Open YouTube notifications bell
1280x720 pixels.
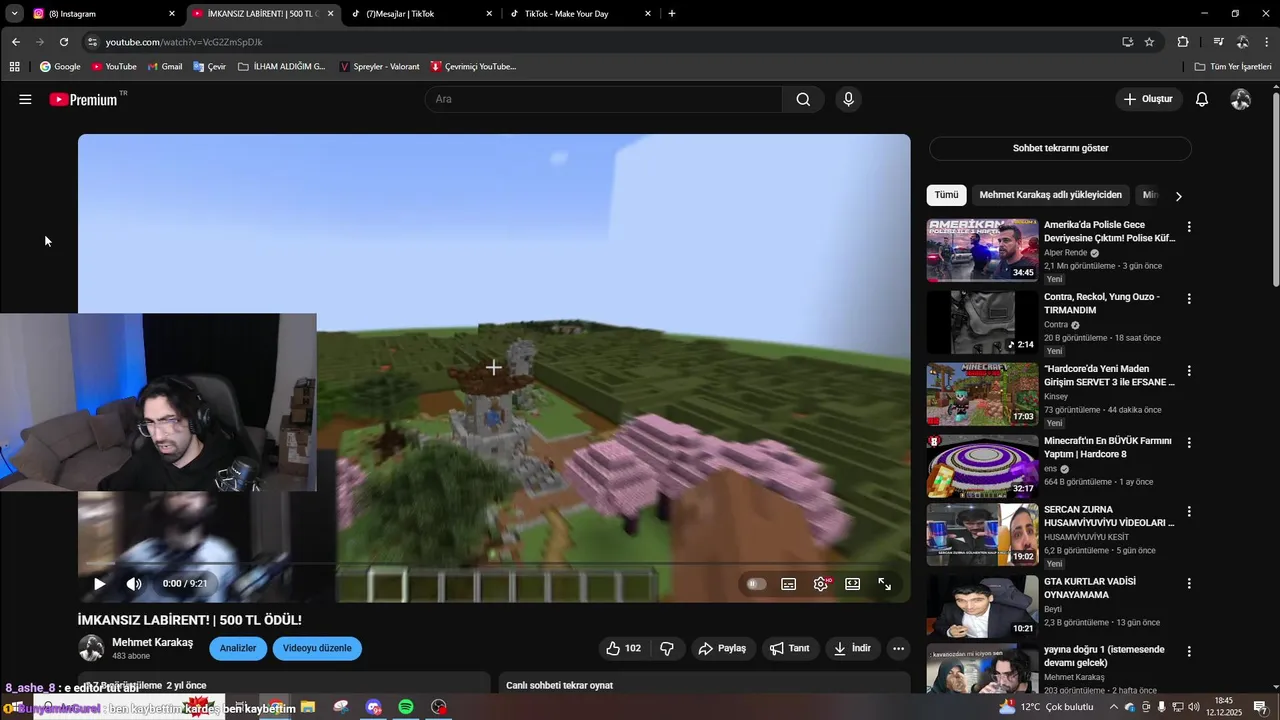[1202, 99]
